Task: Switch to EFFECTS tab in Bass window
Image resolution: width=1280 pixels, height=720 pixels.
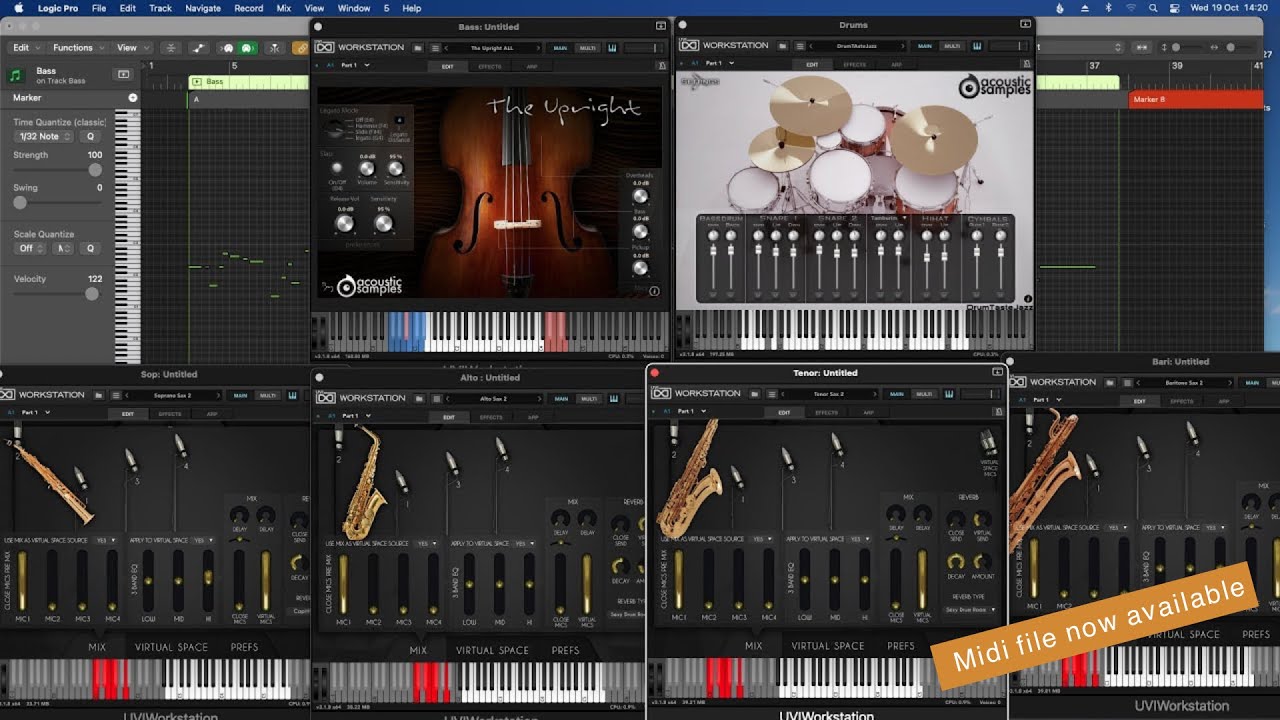Action: [490, 66]
